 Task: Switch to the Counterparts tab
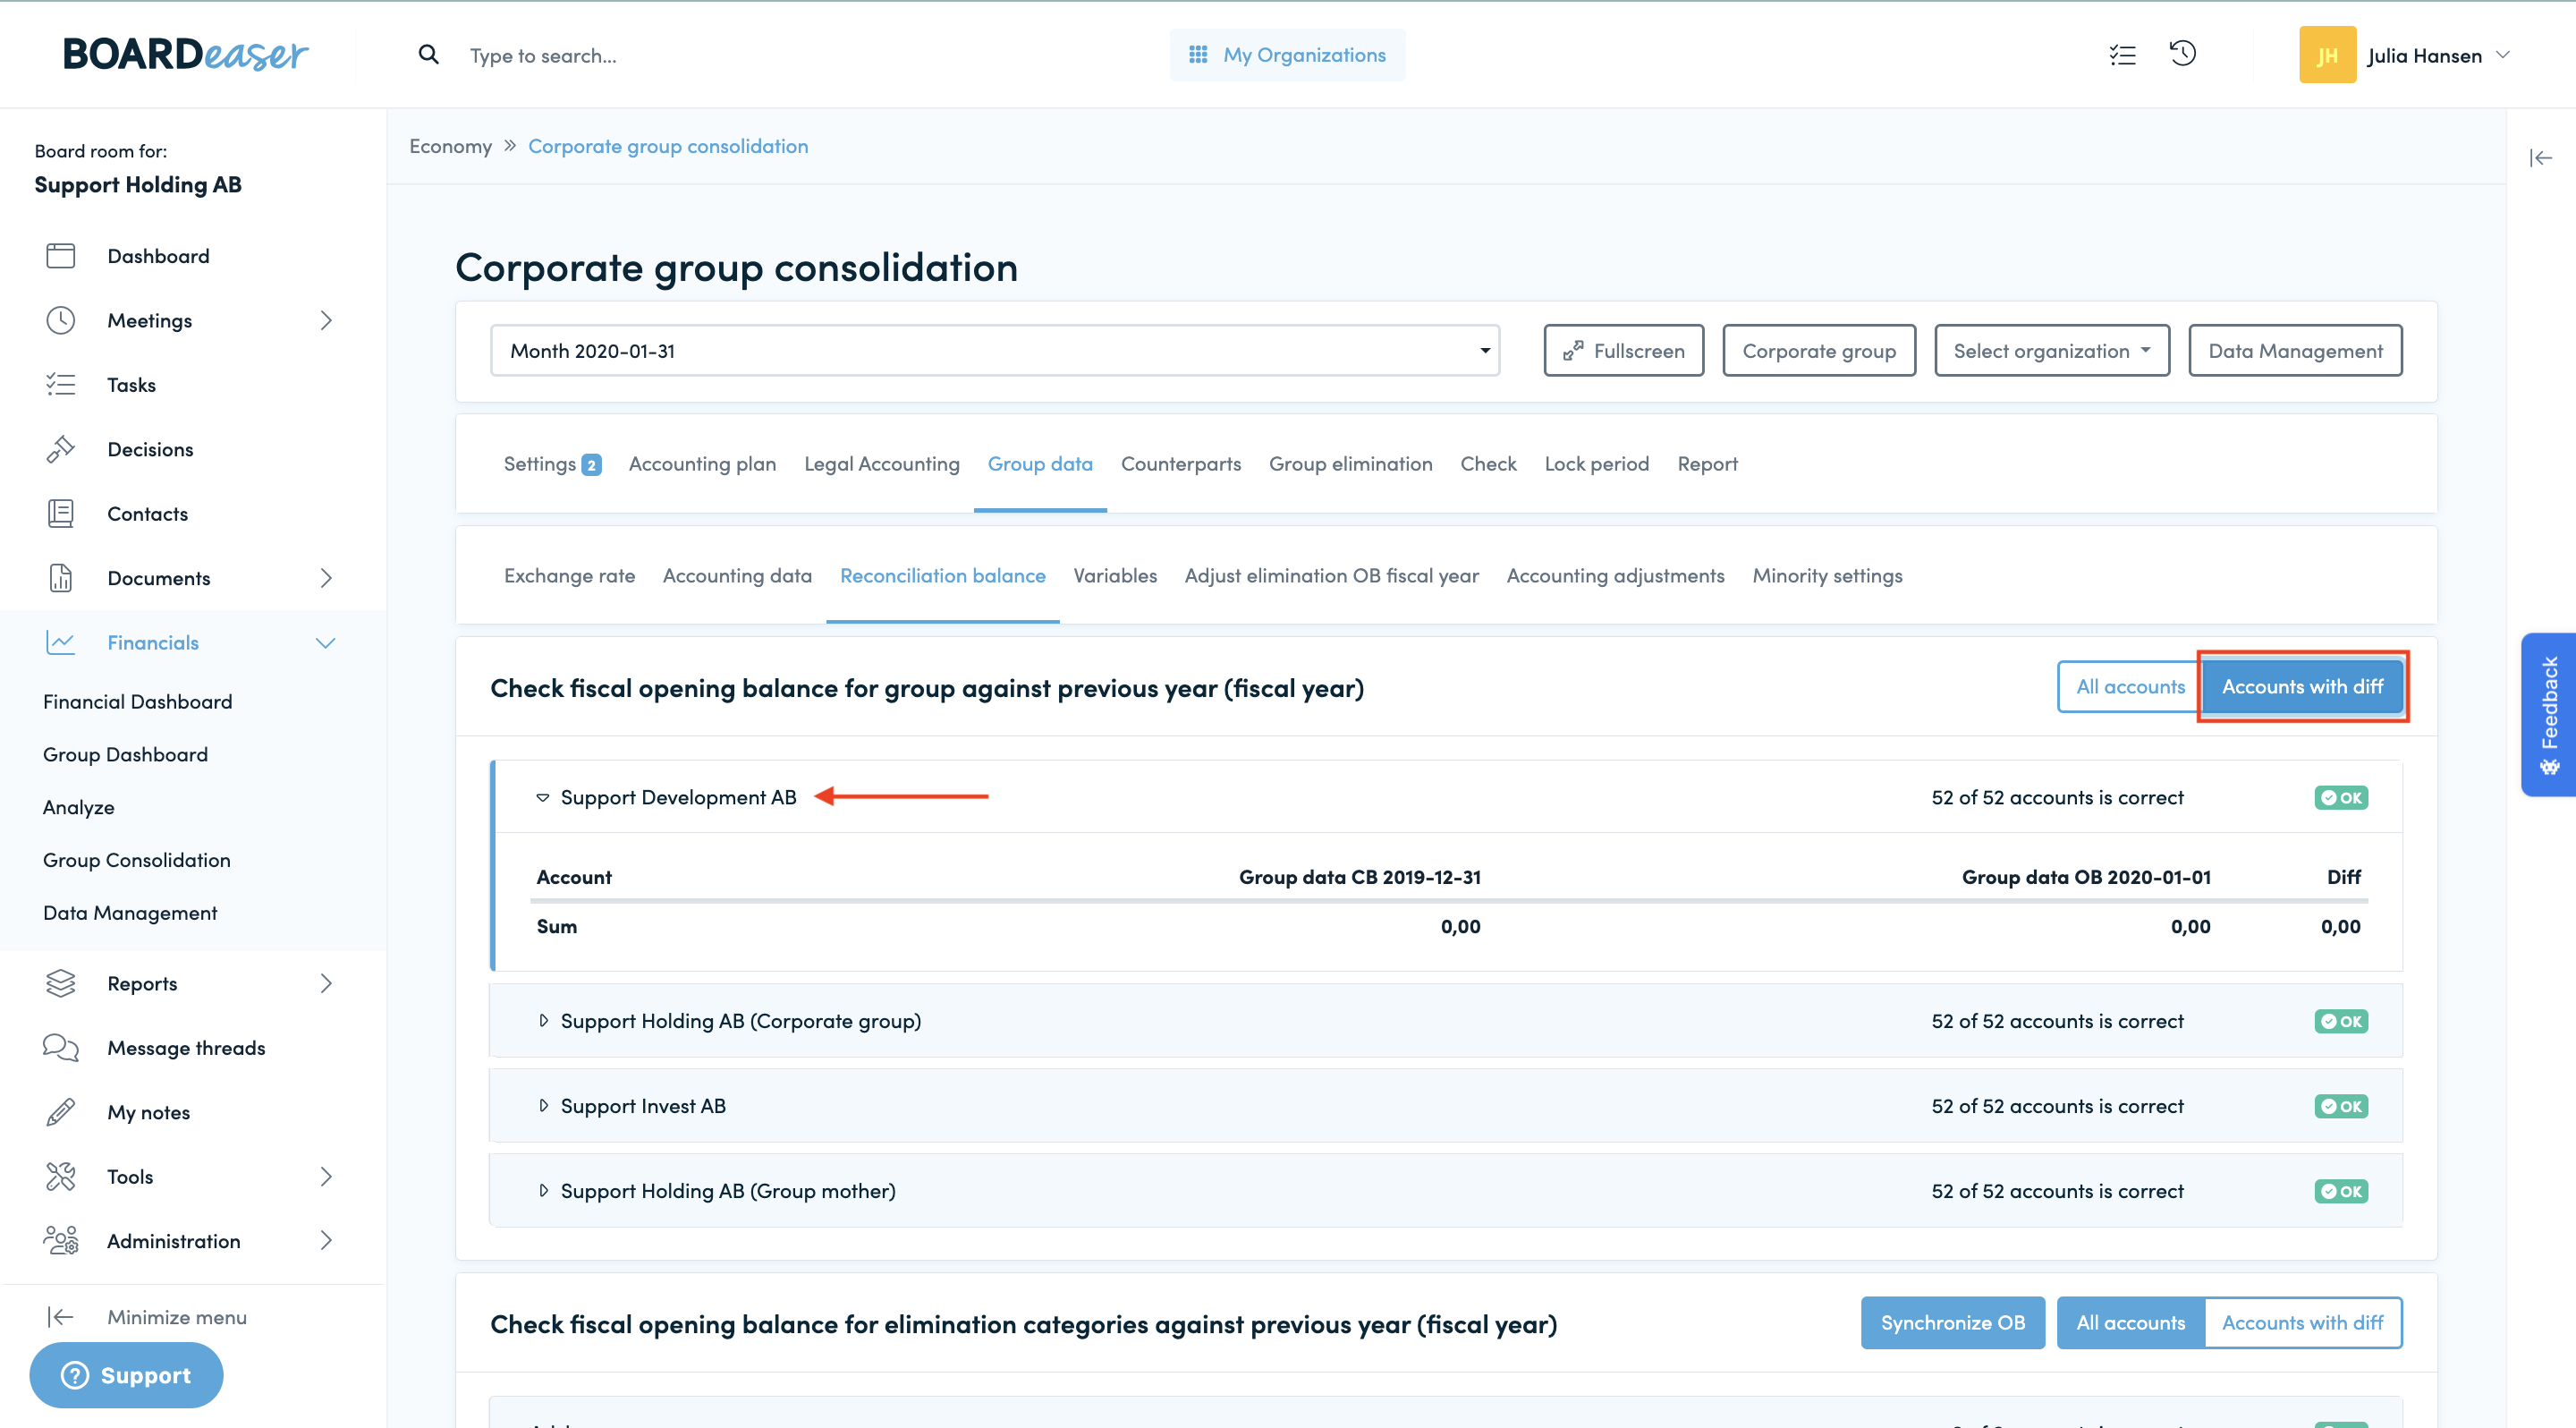(x=1180, y=464)
